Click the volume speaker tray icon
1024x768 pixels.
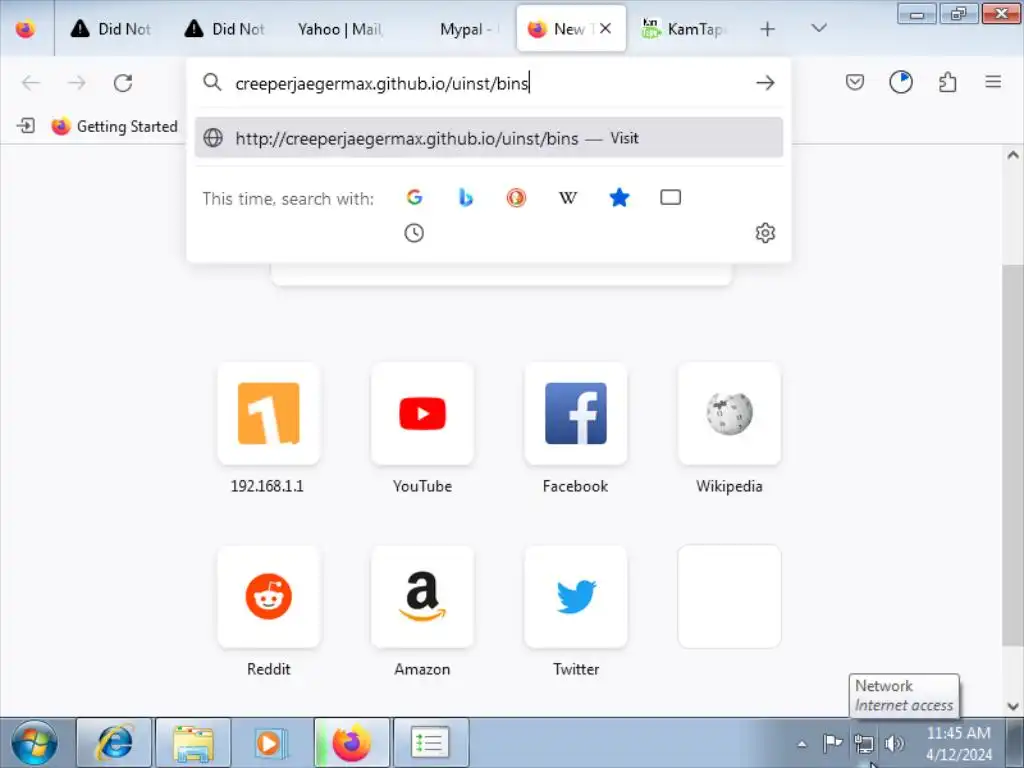pos(894,743)
